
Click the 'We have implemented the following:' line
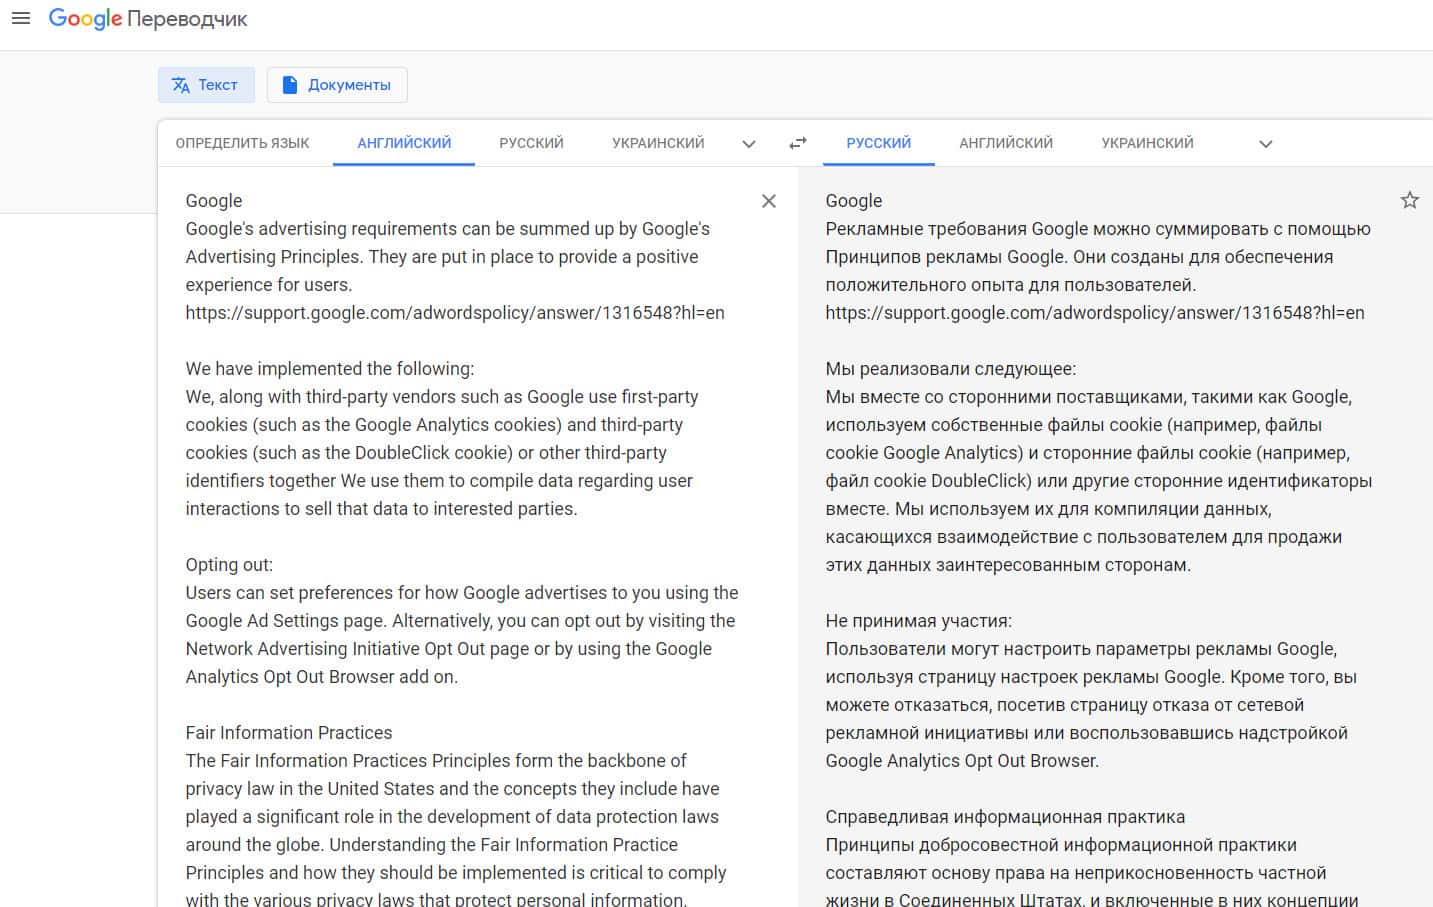point(330,369)
